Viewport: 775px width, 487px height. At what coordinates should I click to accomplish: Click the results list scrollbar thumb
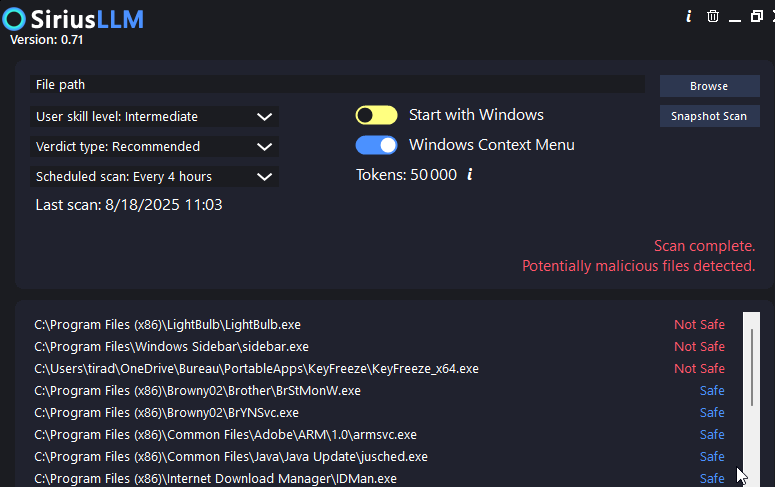(x=752, y=367)
